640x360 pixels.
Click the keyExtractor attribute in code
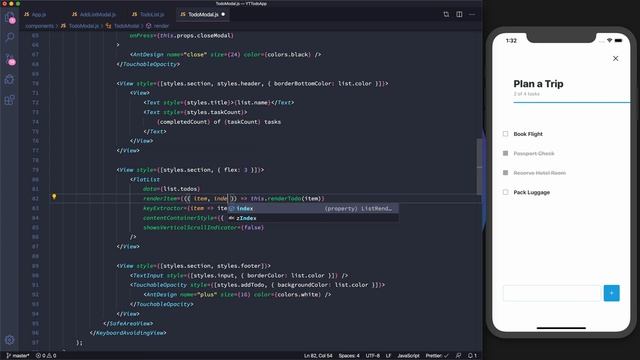pyautogui.click(x=164, y=209)
